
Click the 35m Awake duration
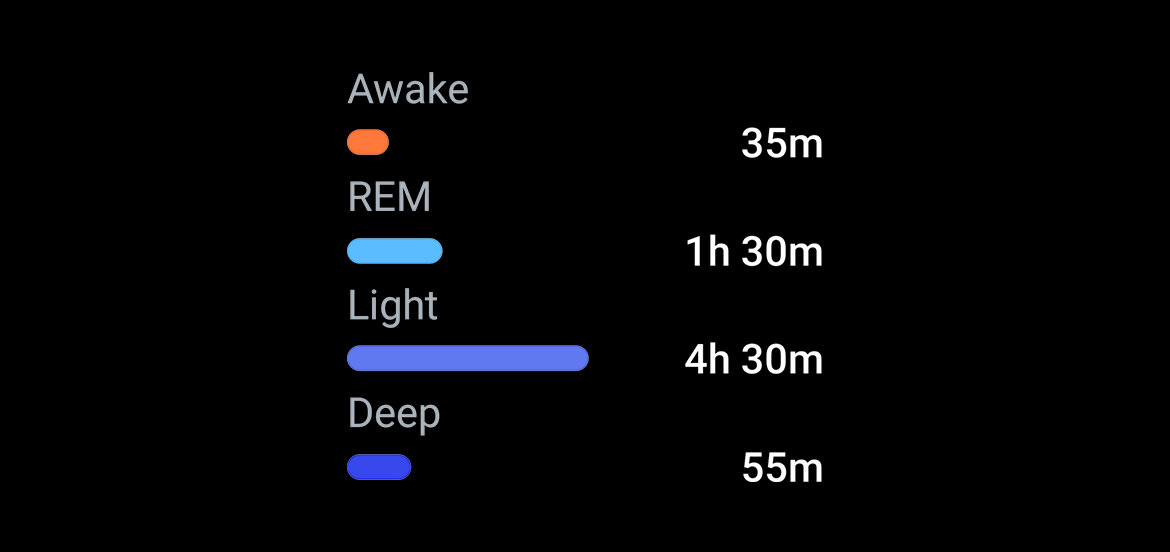point(782,144)
